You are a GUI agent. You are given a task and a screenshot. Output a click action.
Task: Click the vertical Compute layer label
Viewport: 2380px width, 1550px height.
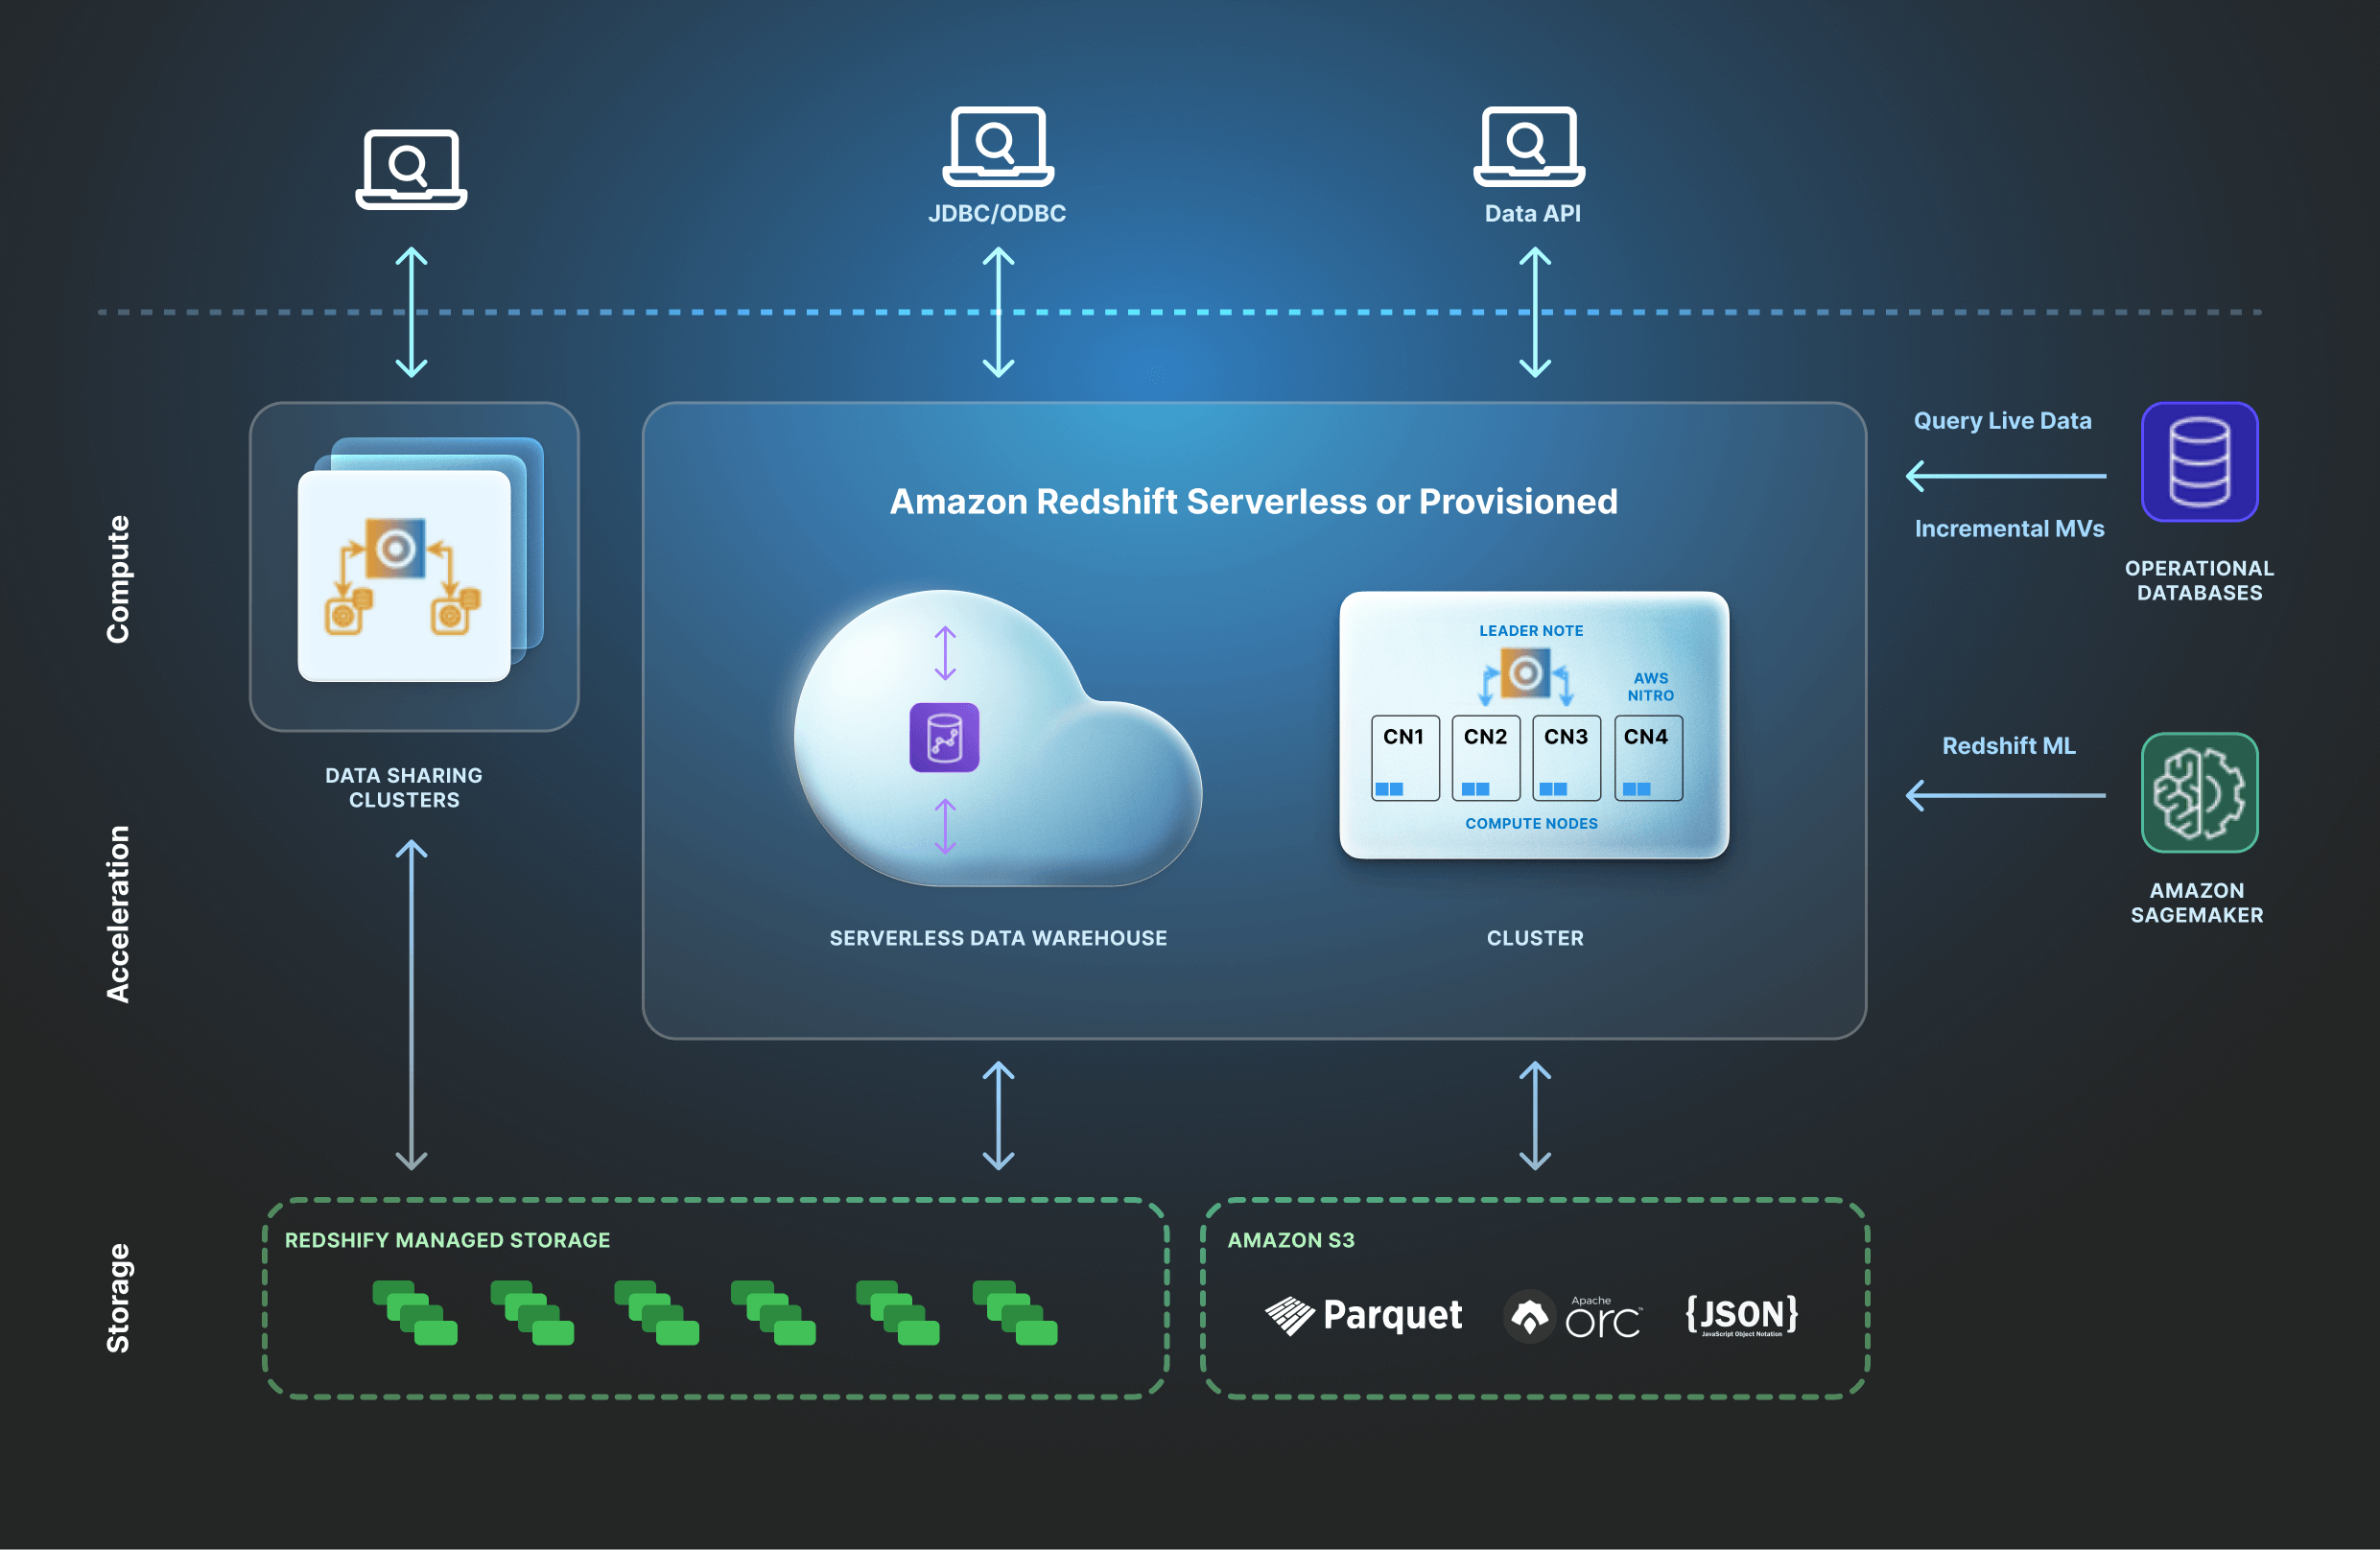(x=118, y=579)
